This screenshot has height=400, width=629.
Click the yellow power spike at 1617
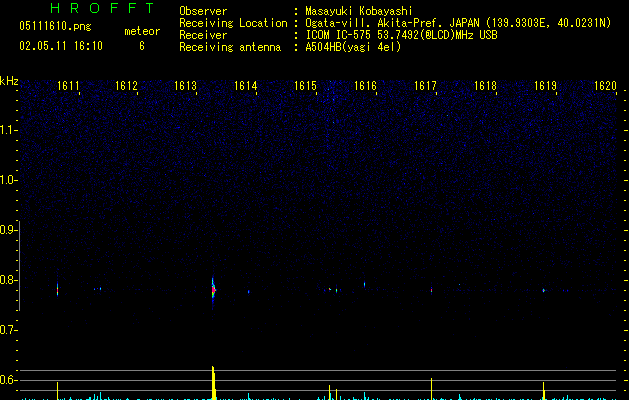click(431, 388)
